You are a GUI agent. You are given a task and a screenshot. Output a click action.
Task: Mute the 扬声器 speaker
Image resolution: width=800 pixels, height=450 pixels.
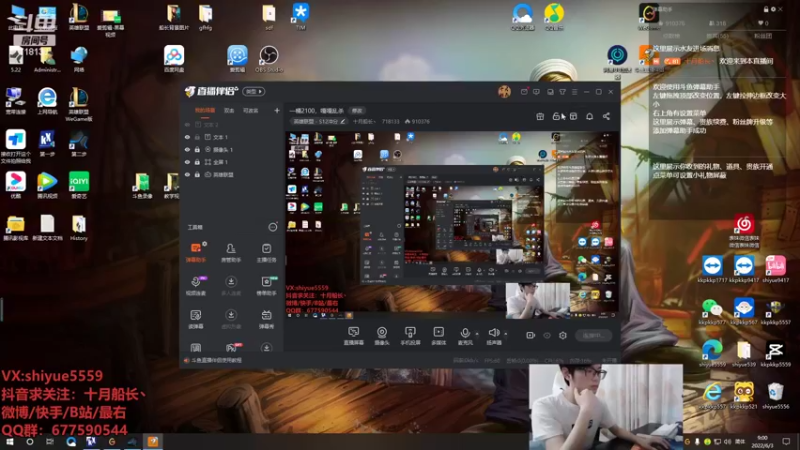(493, 336)
